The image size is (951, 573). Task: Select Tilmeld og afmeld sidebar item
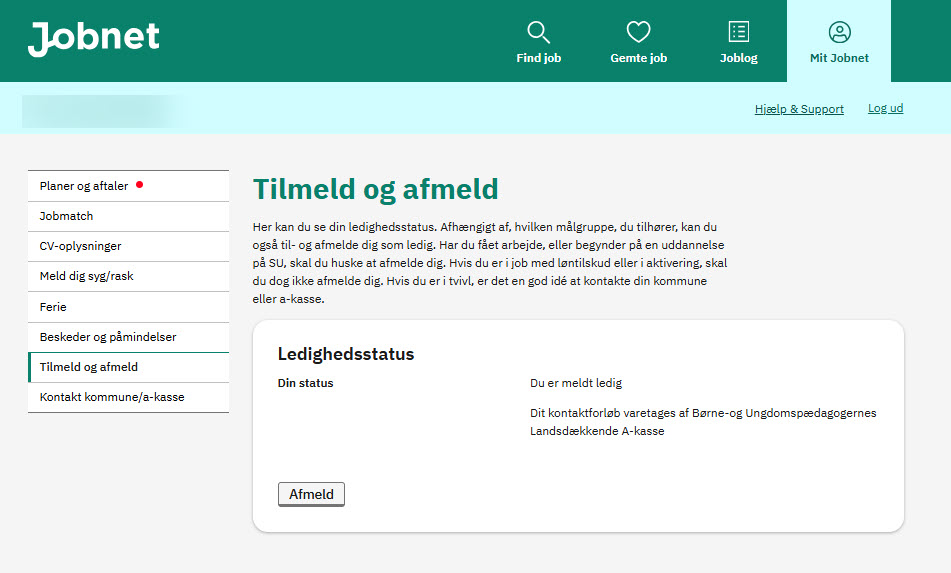(129, 367)
